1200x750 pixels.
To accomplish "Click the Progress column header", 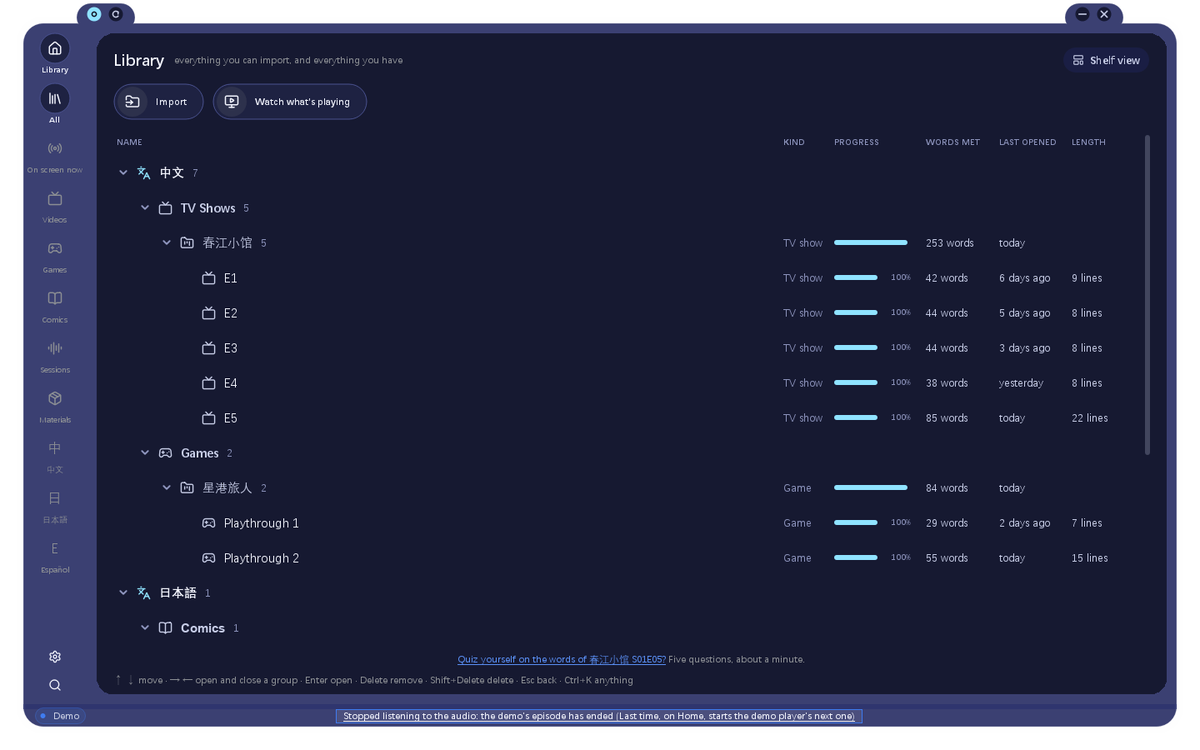I will pyautogui.click(x=857, y=142).
